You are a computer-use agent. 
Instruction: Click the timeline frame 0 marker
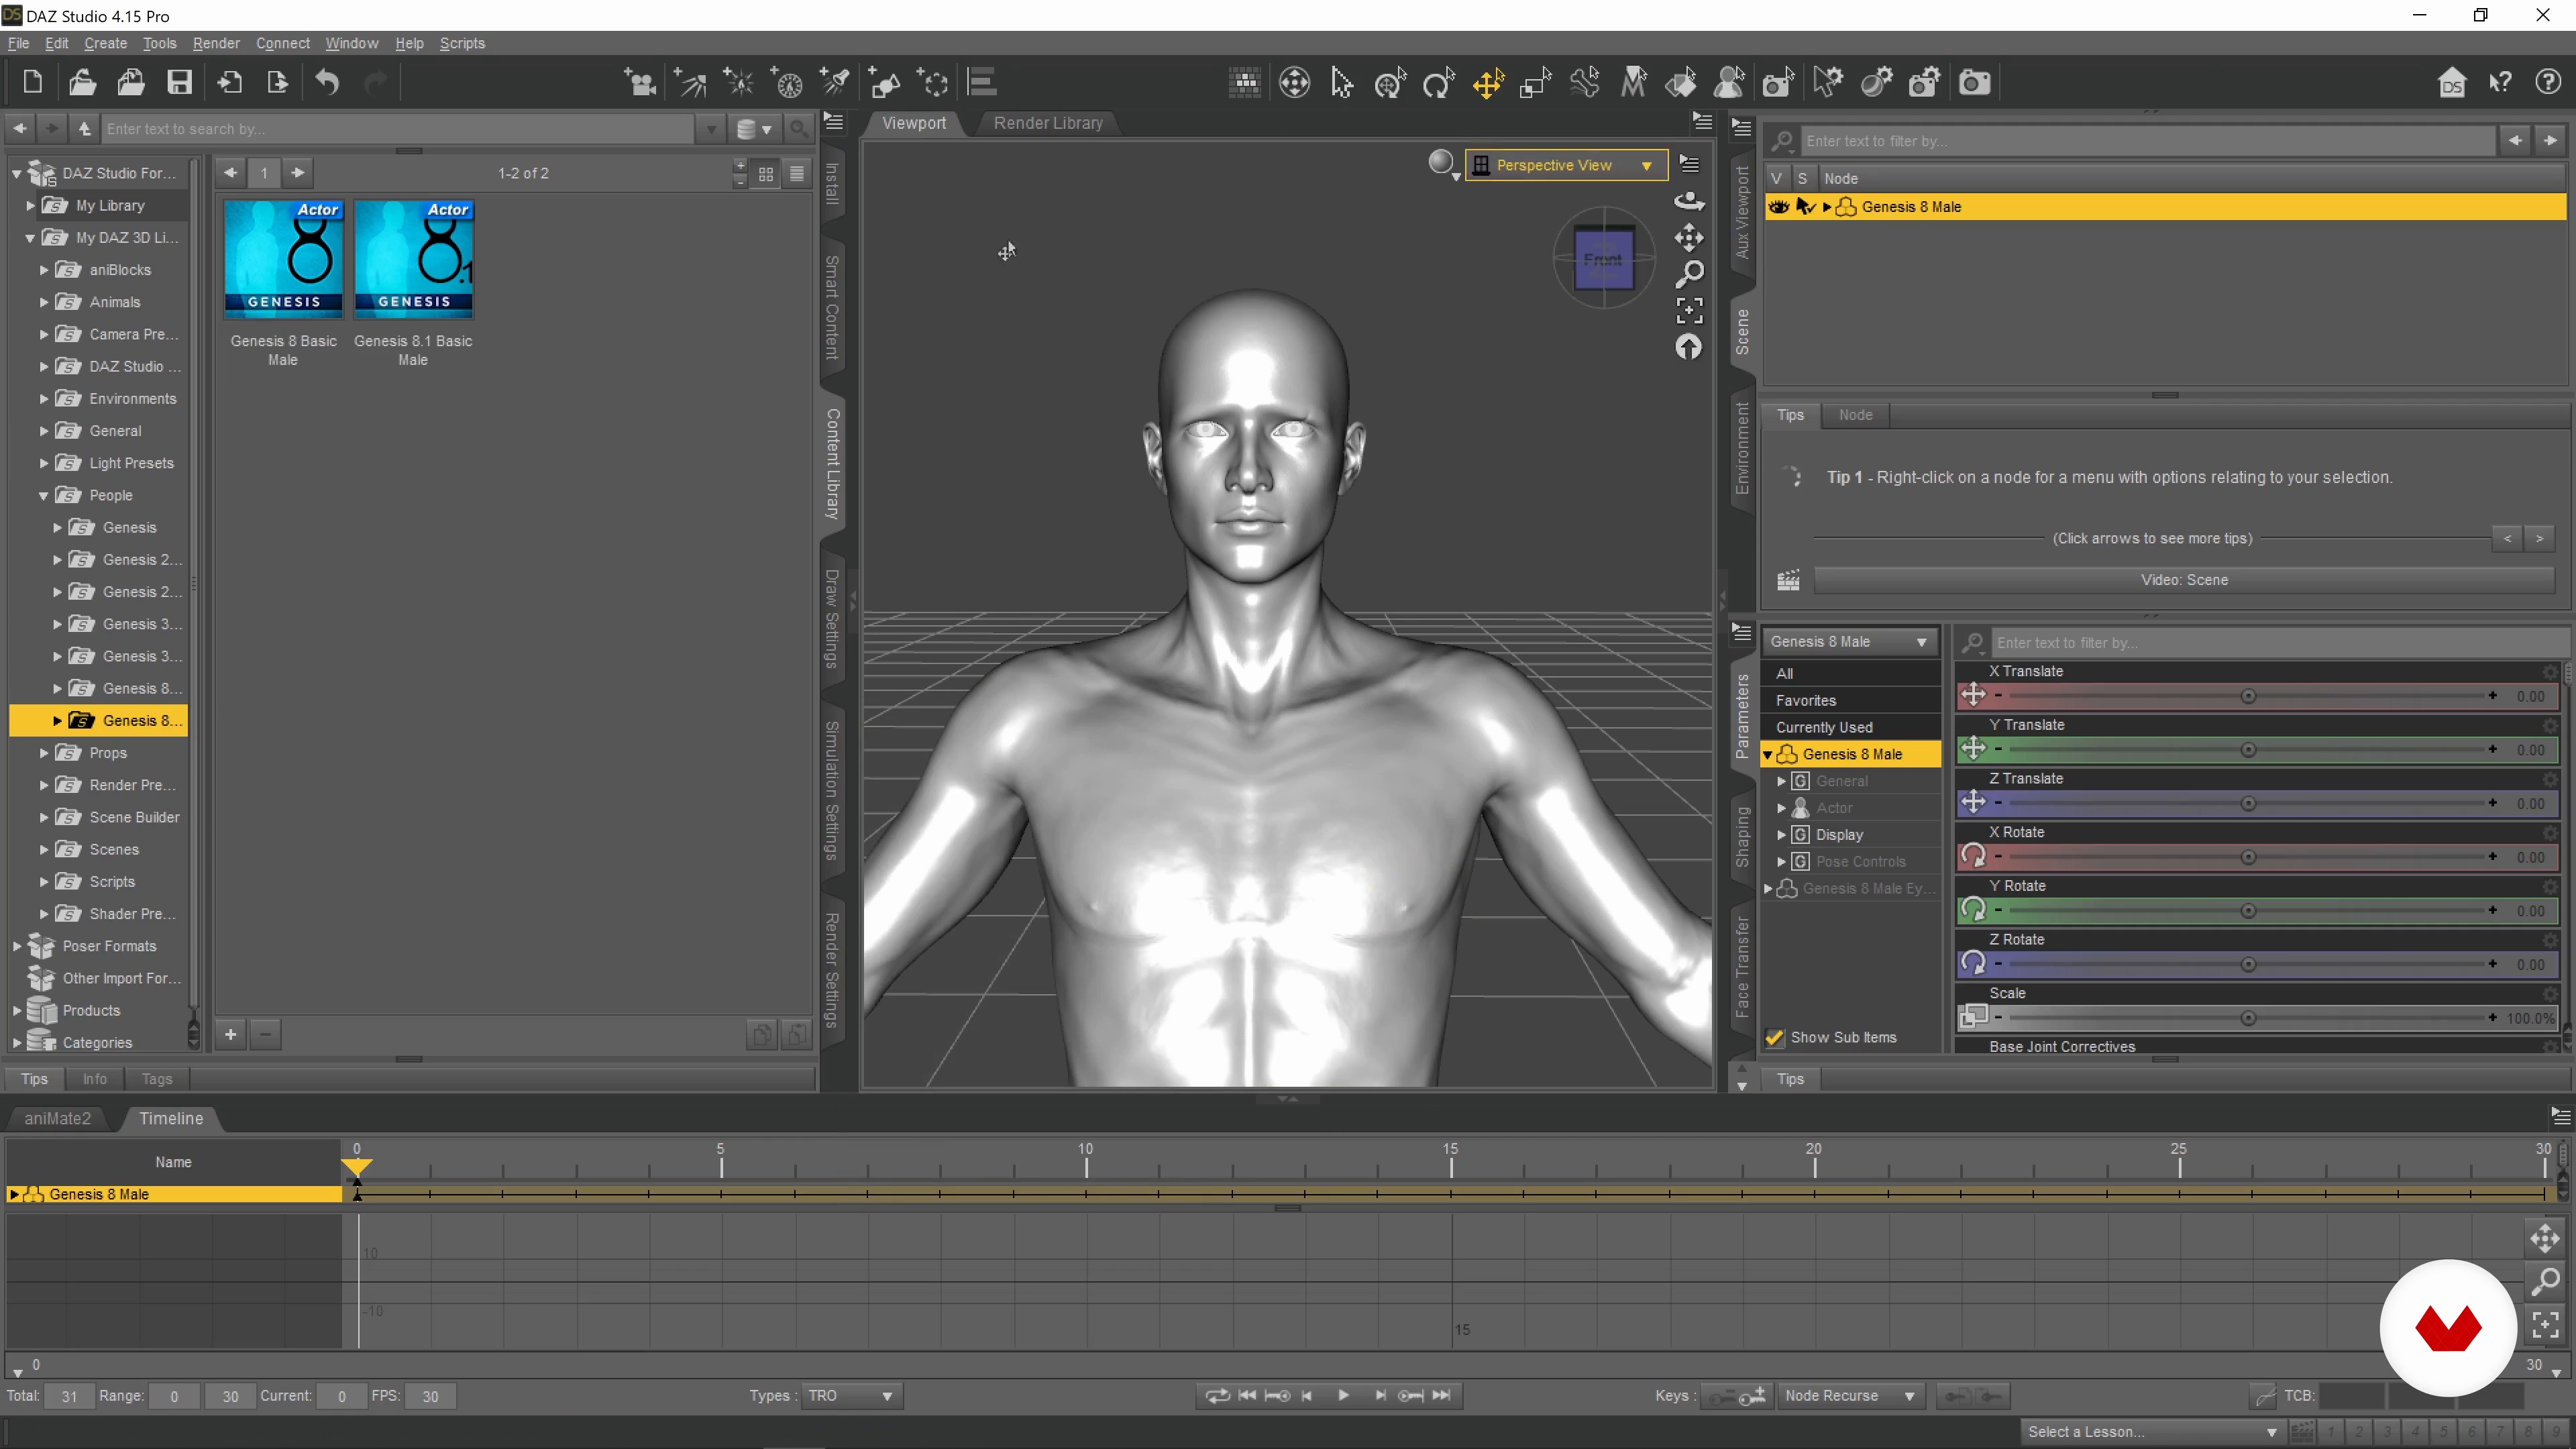[357, 1166]
